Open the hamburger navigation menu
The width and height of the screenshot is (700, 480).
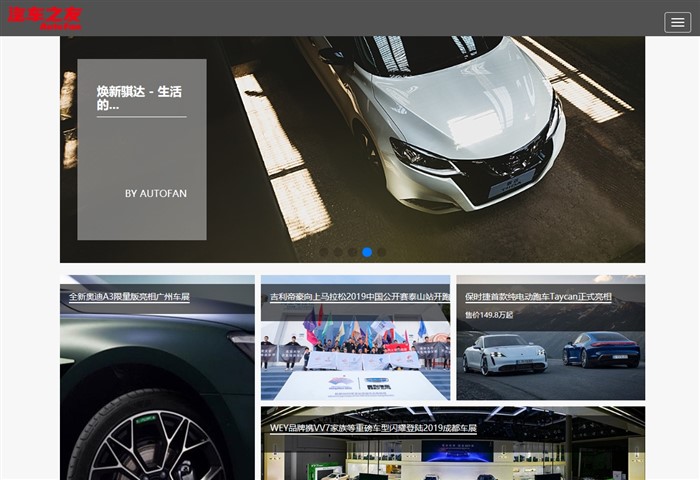[x=677, y=22]
